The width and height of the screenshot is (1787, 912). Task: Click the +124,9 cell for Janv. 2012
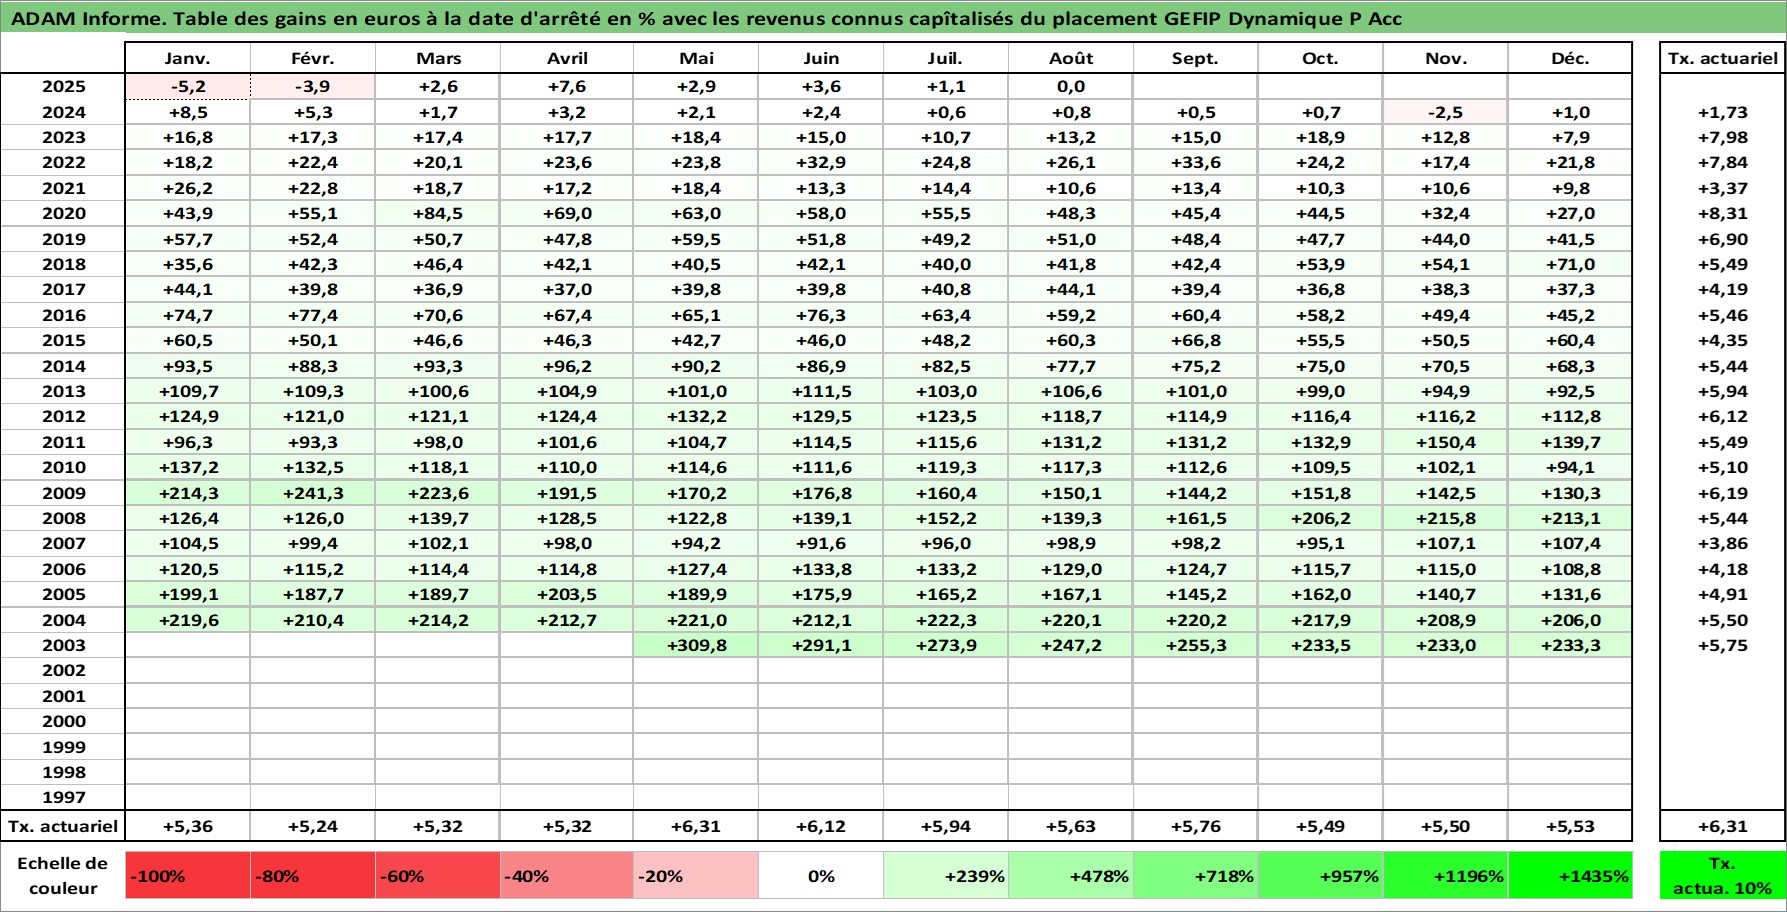(x=188, y=416)
